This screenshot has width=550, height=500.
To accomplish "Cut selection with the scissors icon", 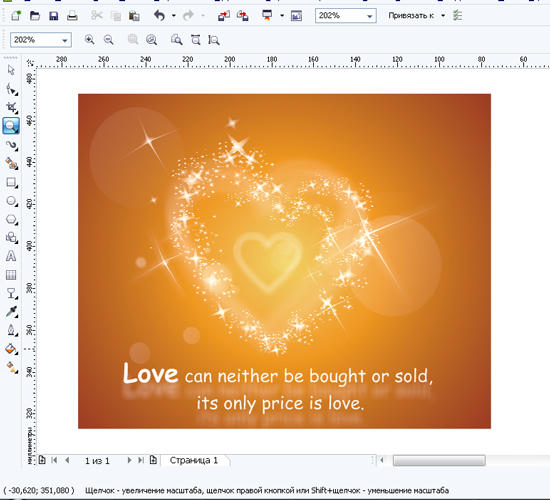I will point(97,15).
